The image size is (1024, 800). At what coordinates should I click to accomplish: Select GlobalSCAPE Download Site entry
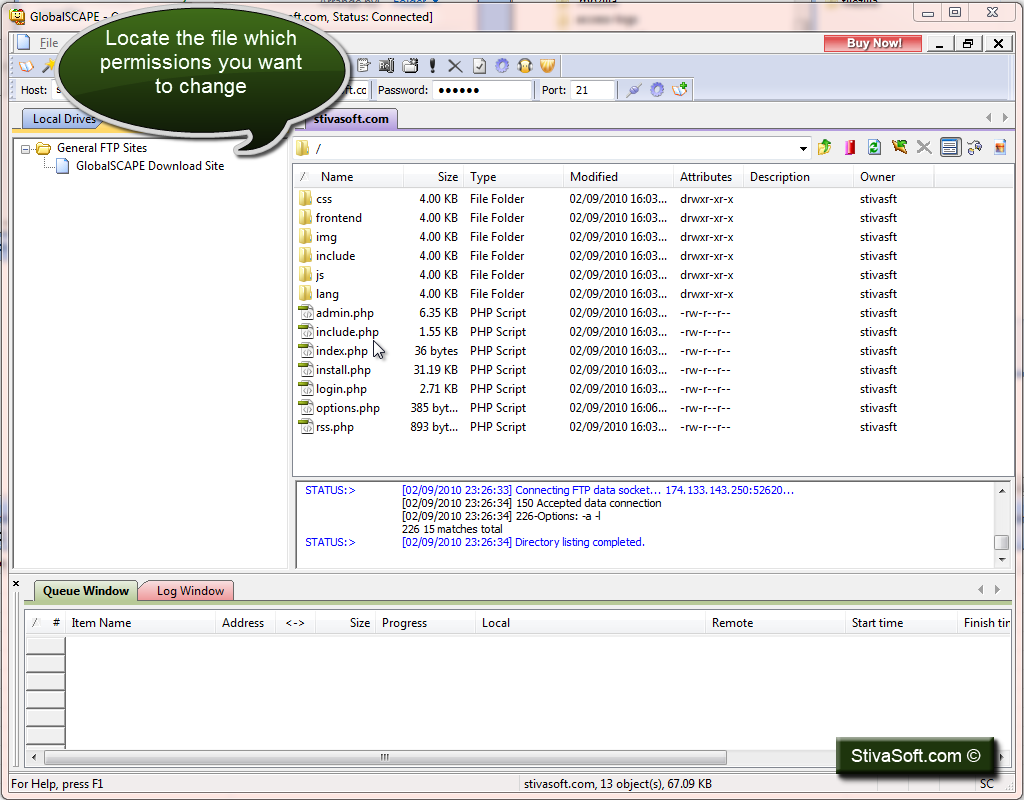[150, 166]
